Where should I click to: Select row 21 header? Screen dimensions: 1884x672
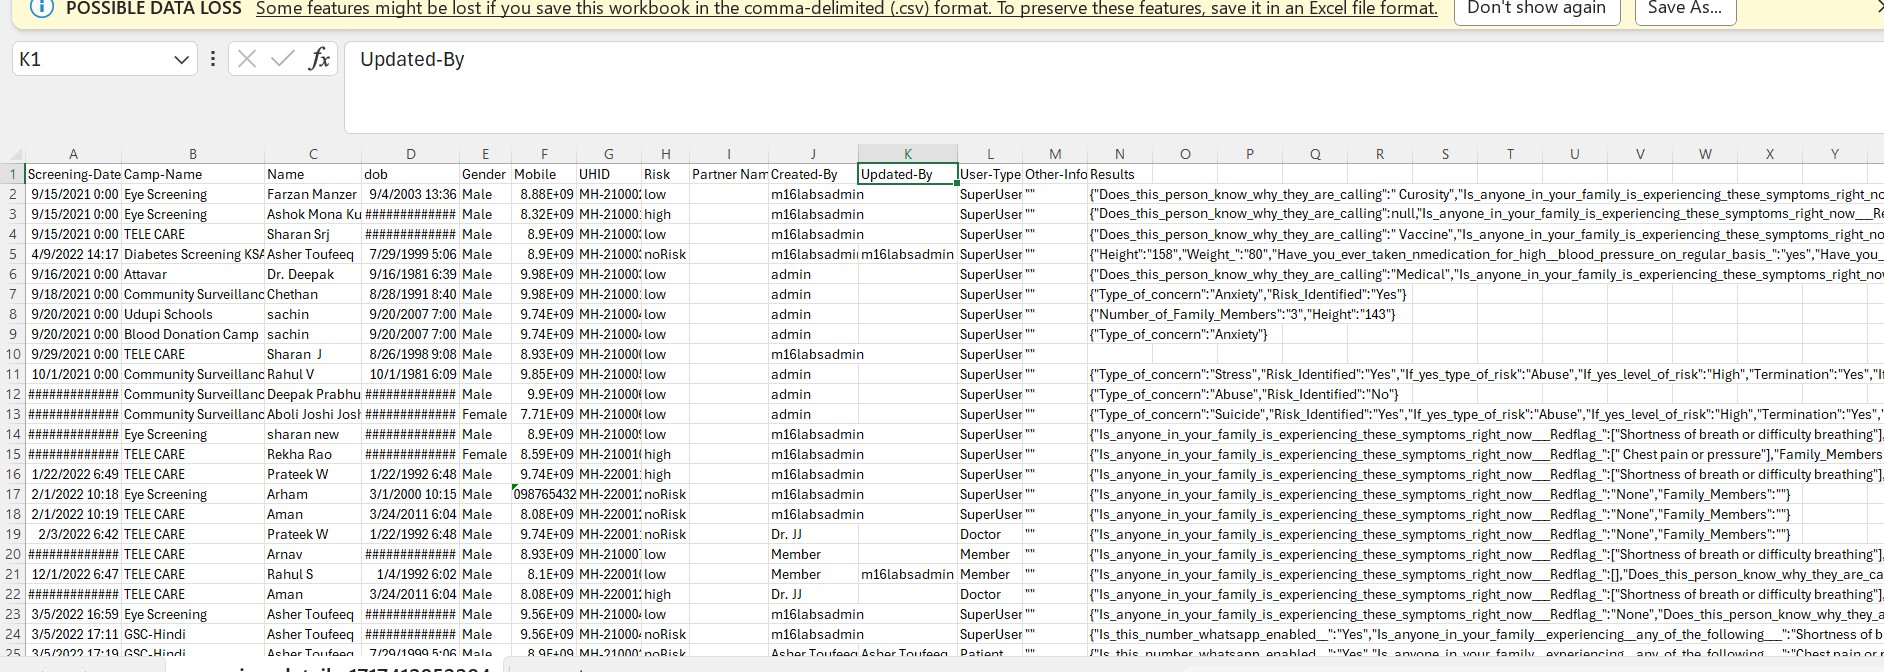coord(12,574)
